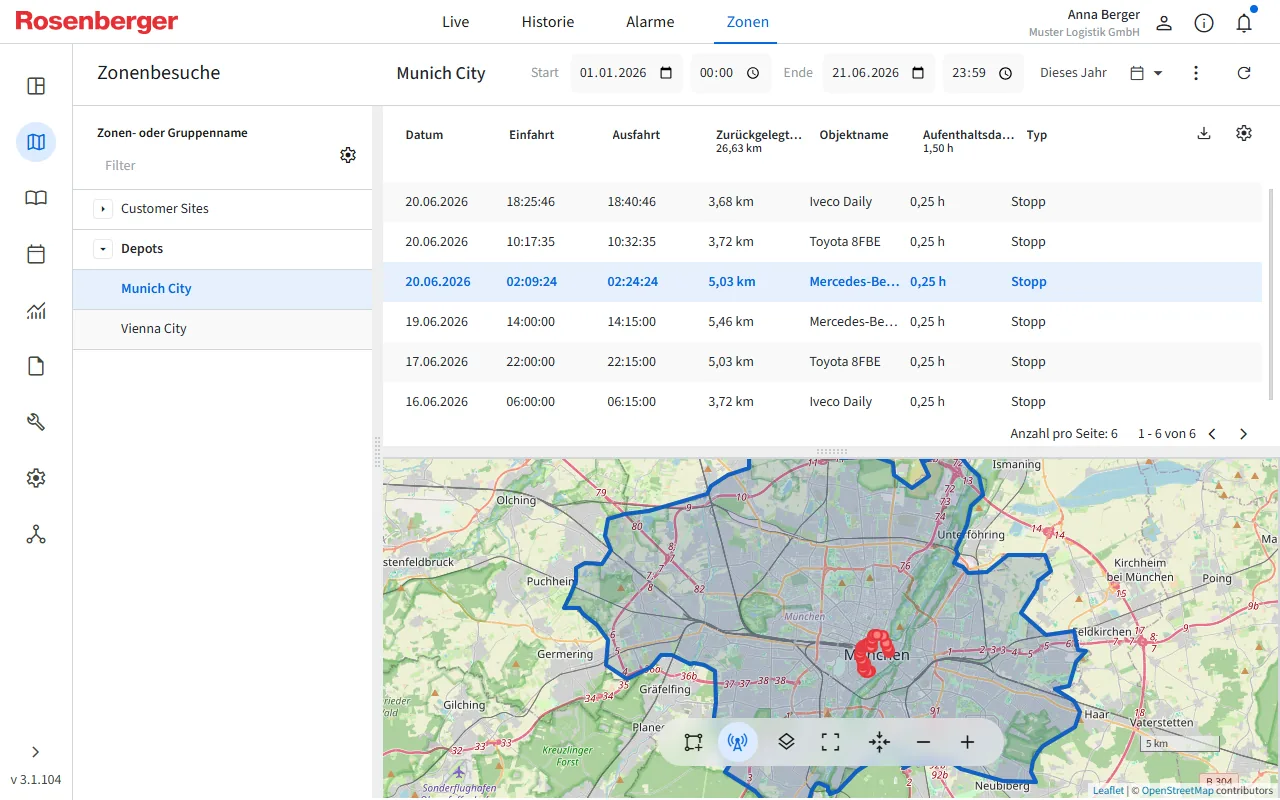Open the dashboard layout sidebar icon
Screen dimensions: 1280x800
pos(36,86)
